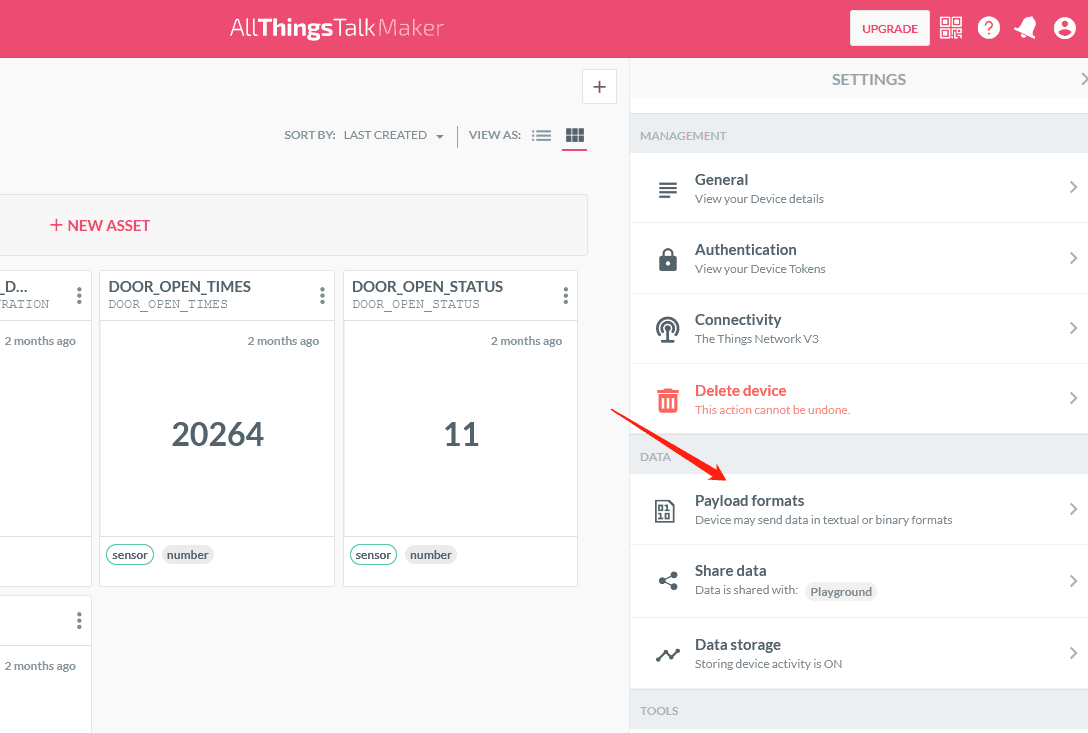Click the Authentication lock icon
1088x733 pixels.
[x=668, y=259]
